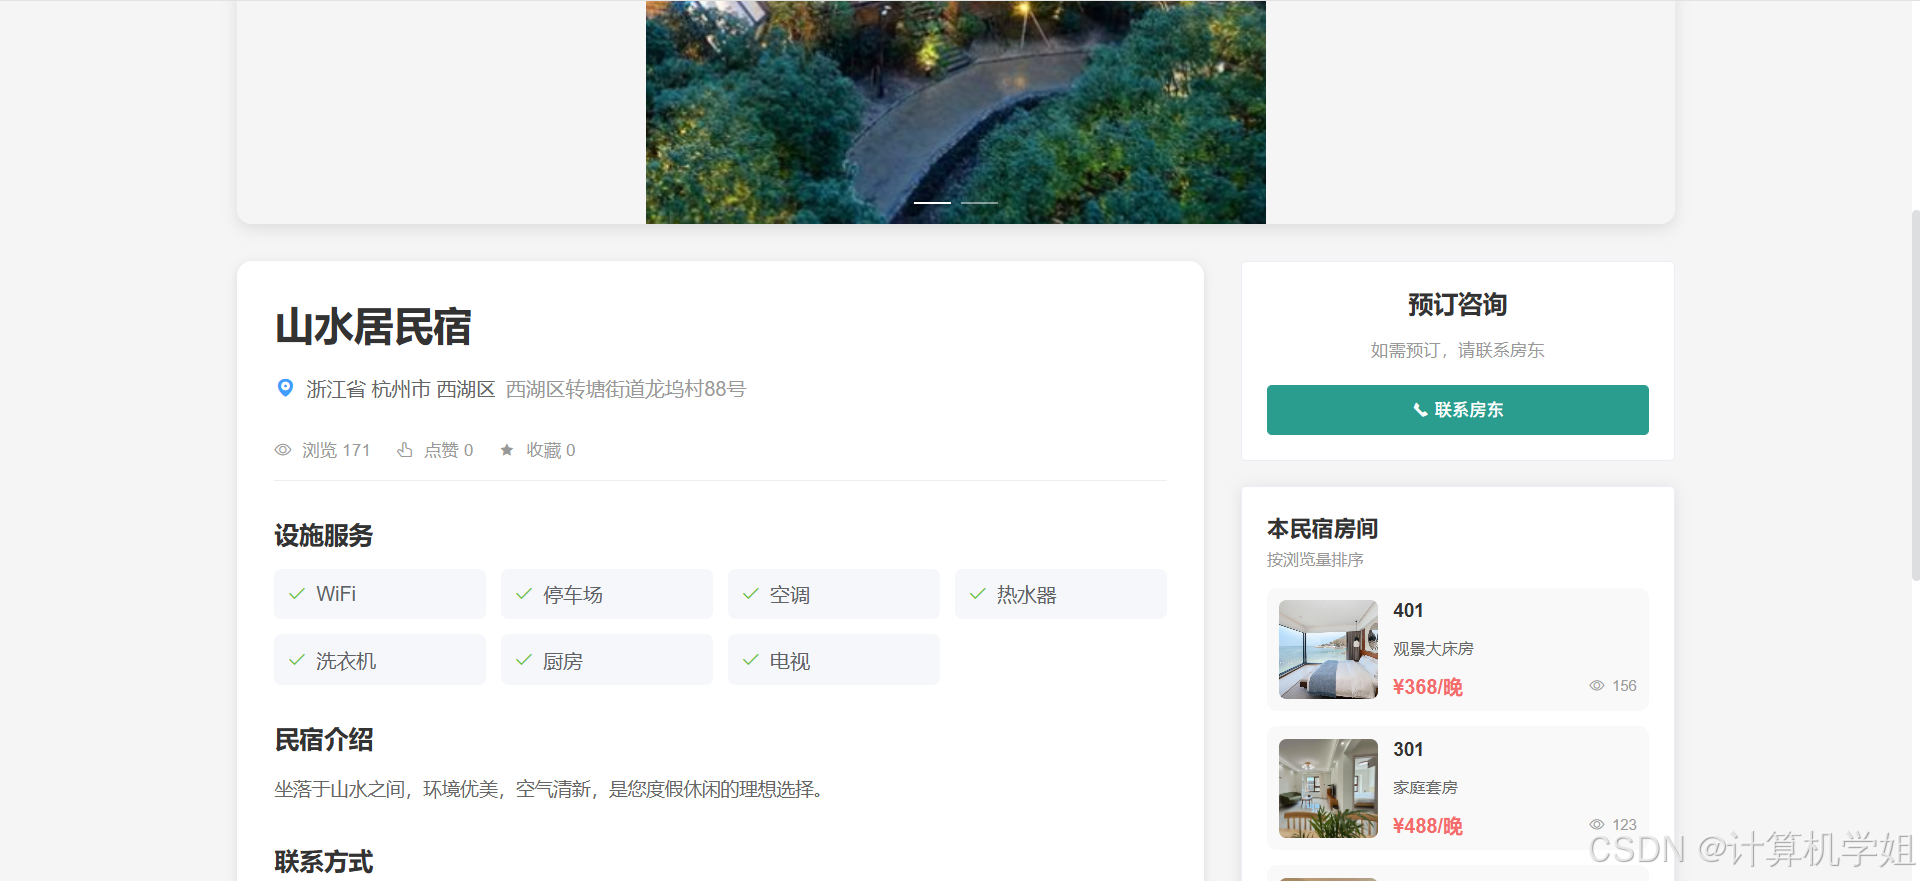Click the 联系方式 section heading
This screenshot has height=881, width=1920.
(x=324, y=862)
